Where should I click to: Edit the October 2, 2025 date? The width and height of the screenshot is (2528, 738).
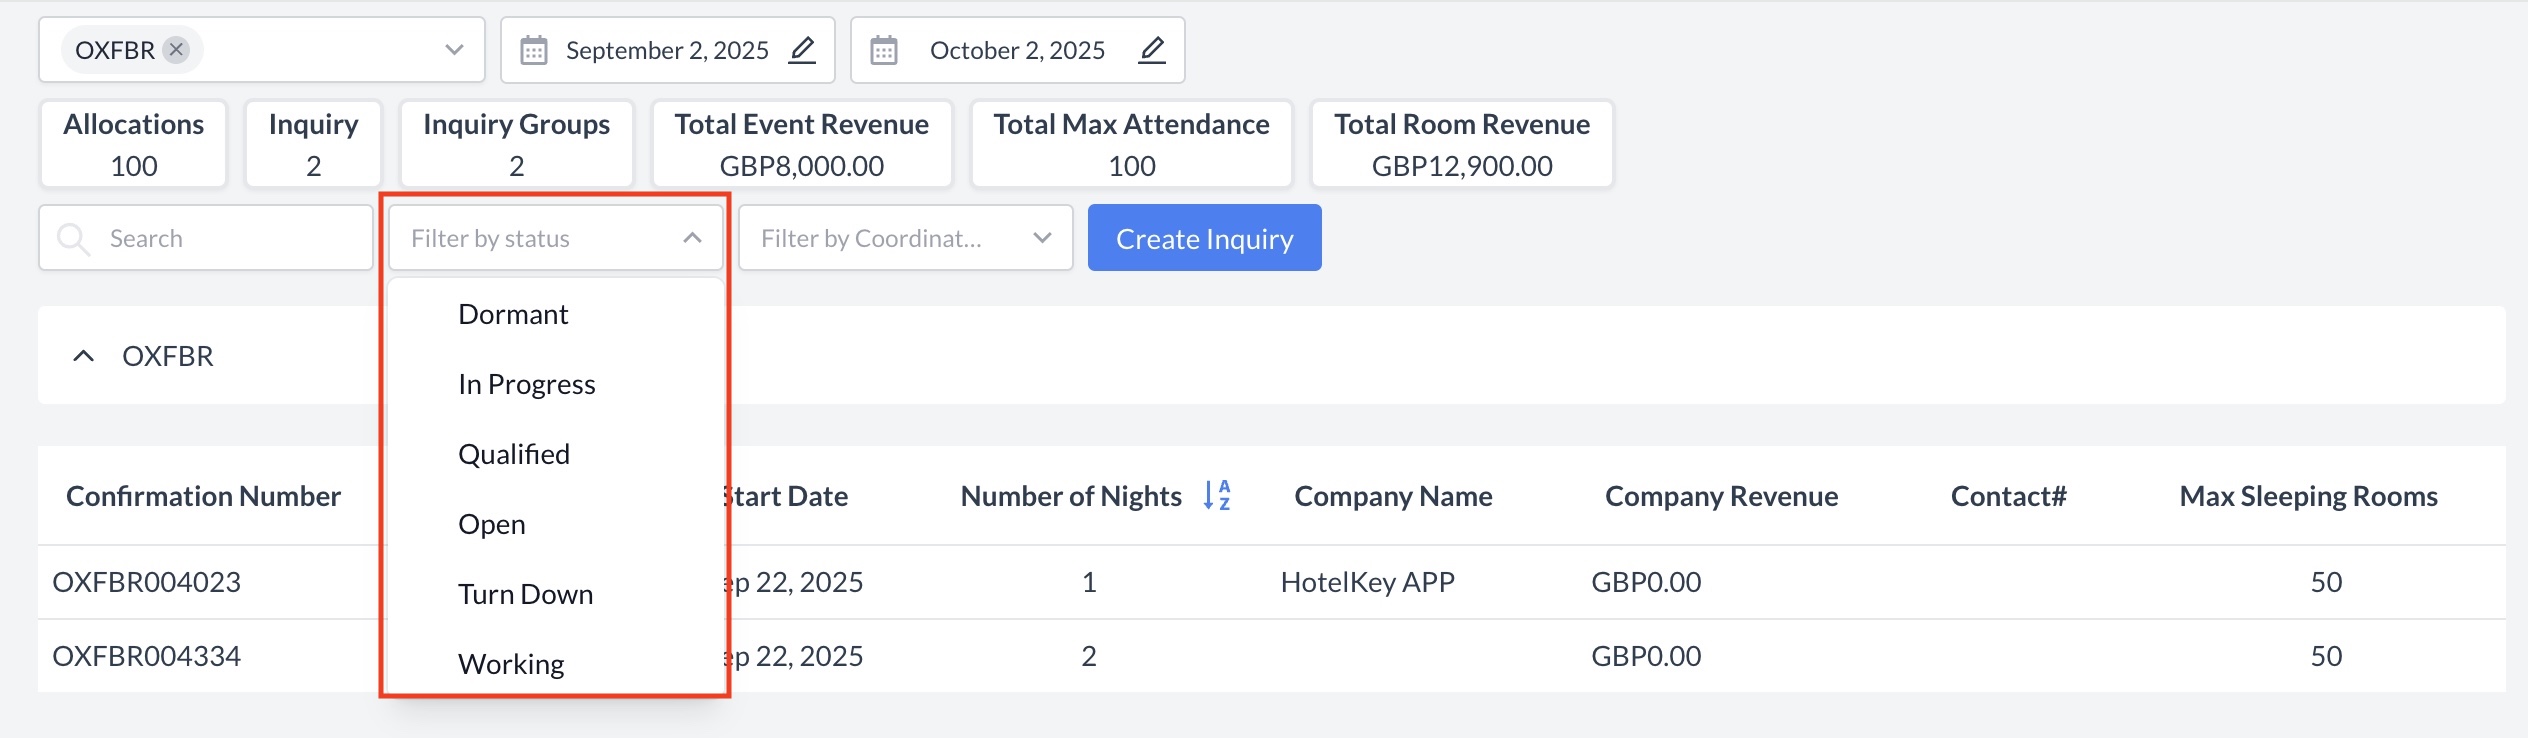point(1152,50)
